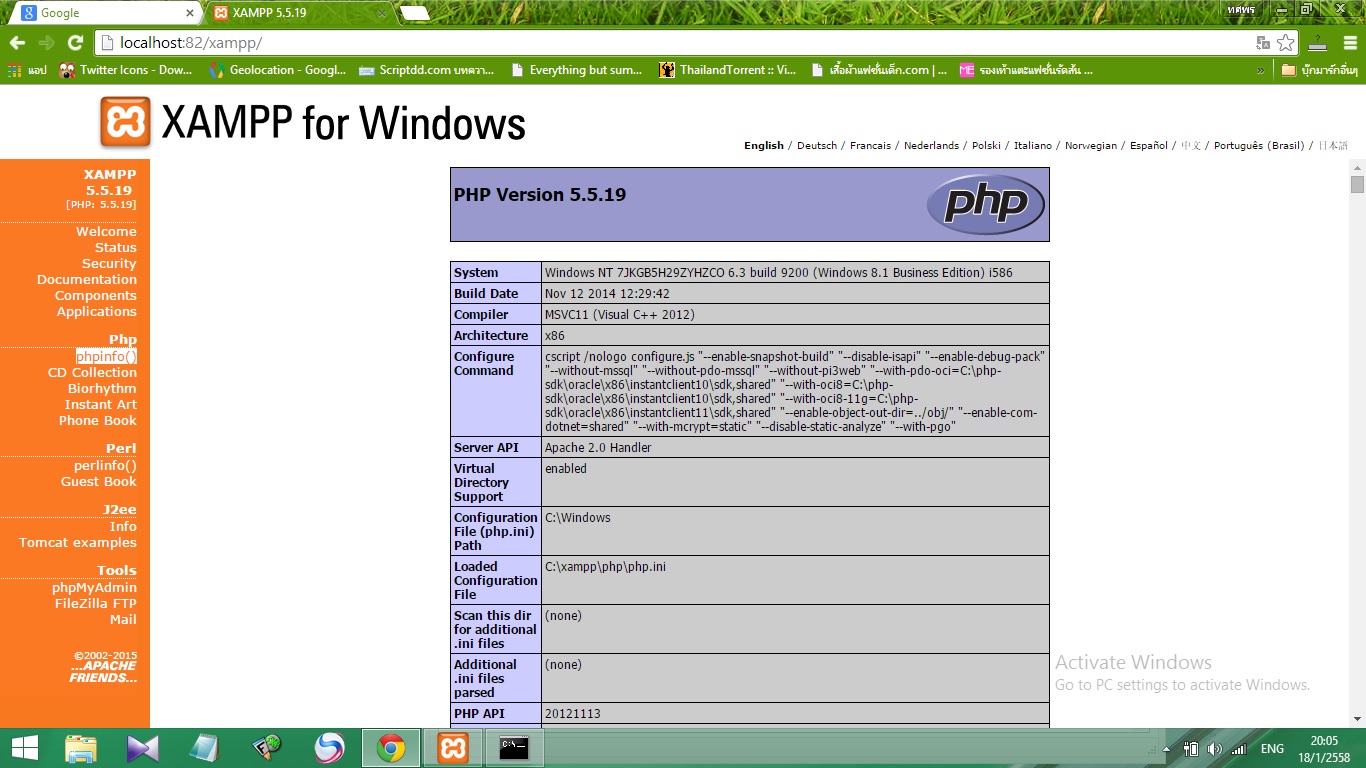
Task: Open a new browser tab
Action: click(414, 13)
